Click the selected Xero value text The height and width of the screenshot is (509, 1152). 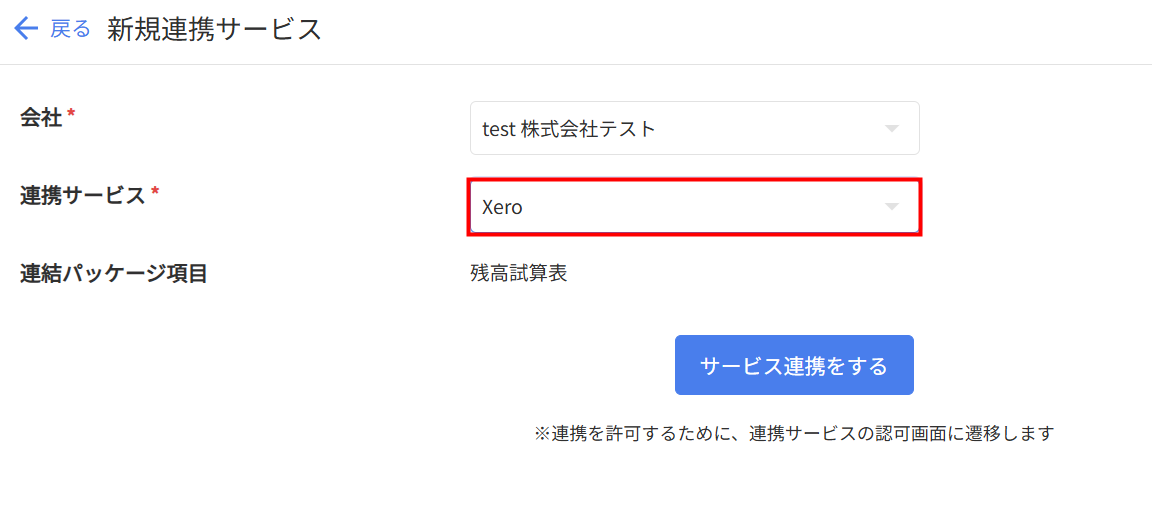click(x=502, y=207)
